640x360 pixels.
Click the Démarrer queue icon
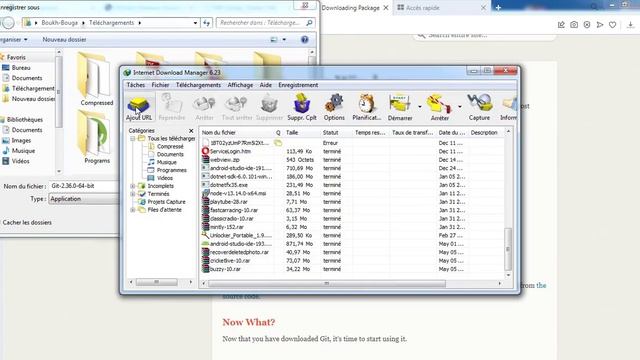click(400, 107)
